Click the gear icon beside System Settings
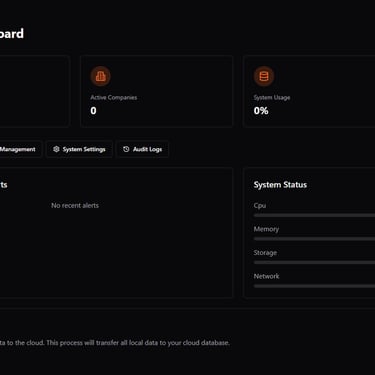 (x=56, y=149)
